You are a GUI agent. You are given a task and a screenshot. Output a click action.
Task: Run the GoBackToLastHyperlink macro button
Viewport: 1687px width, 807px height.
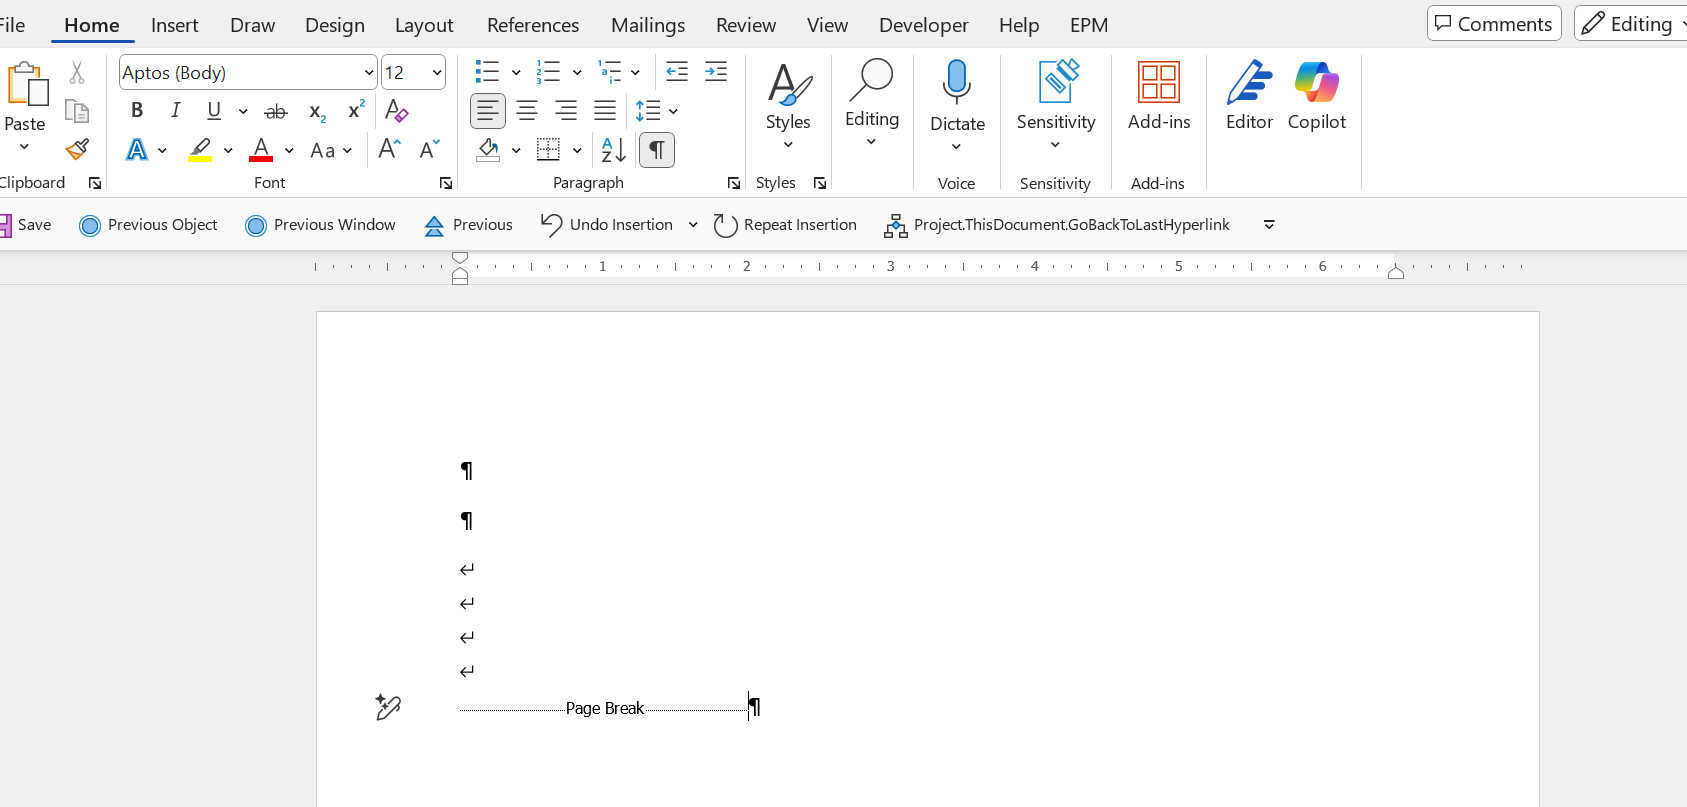pyautogui.click(x=1057, y=225)
